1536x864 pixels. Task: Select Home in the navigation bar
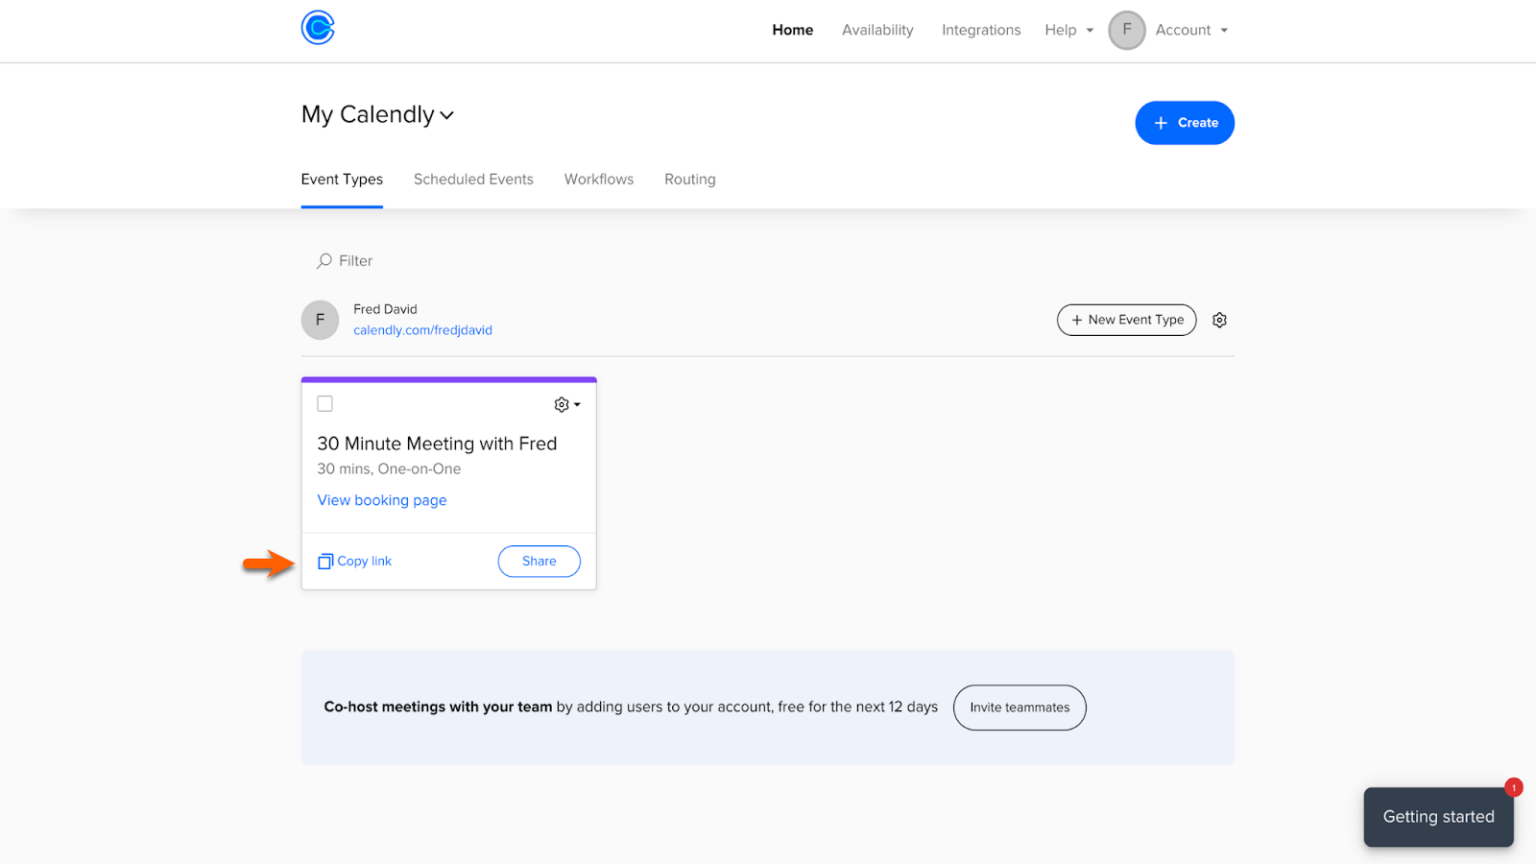point(792,30)
